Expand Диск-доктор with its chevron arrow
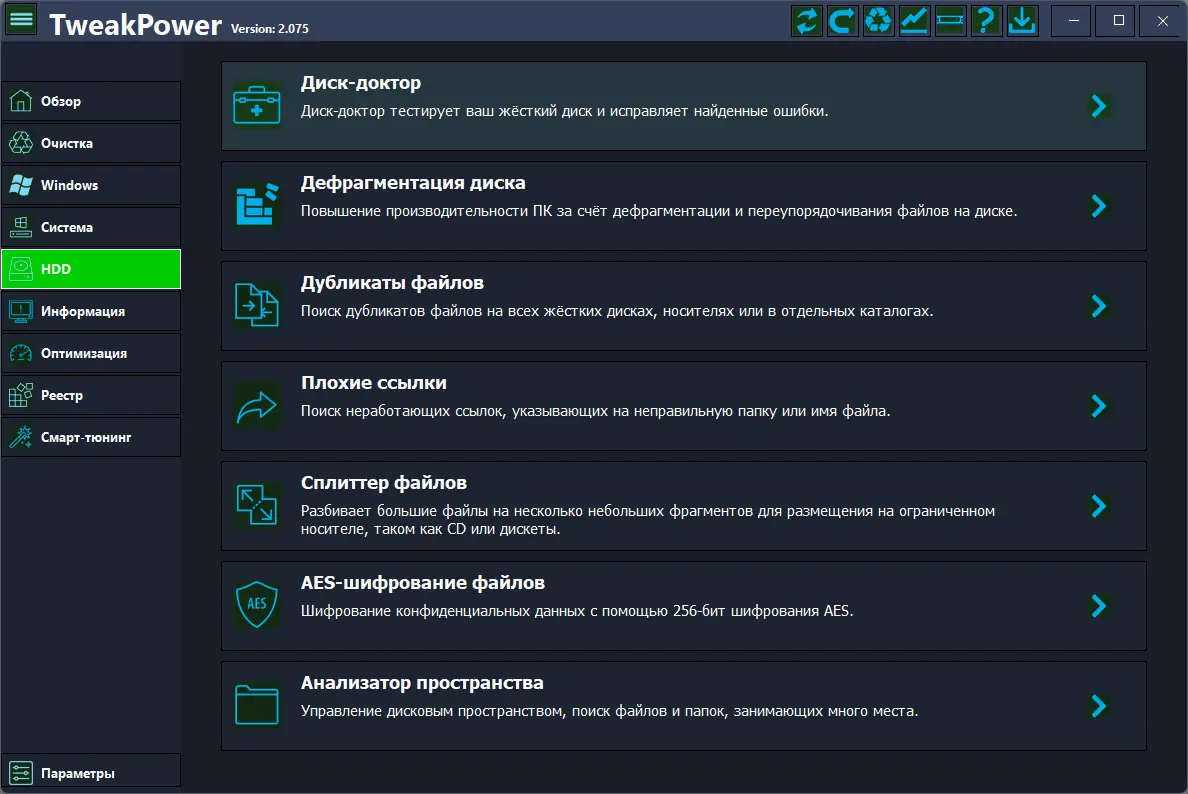The image size is (1188, 794). (1099, 106)
